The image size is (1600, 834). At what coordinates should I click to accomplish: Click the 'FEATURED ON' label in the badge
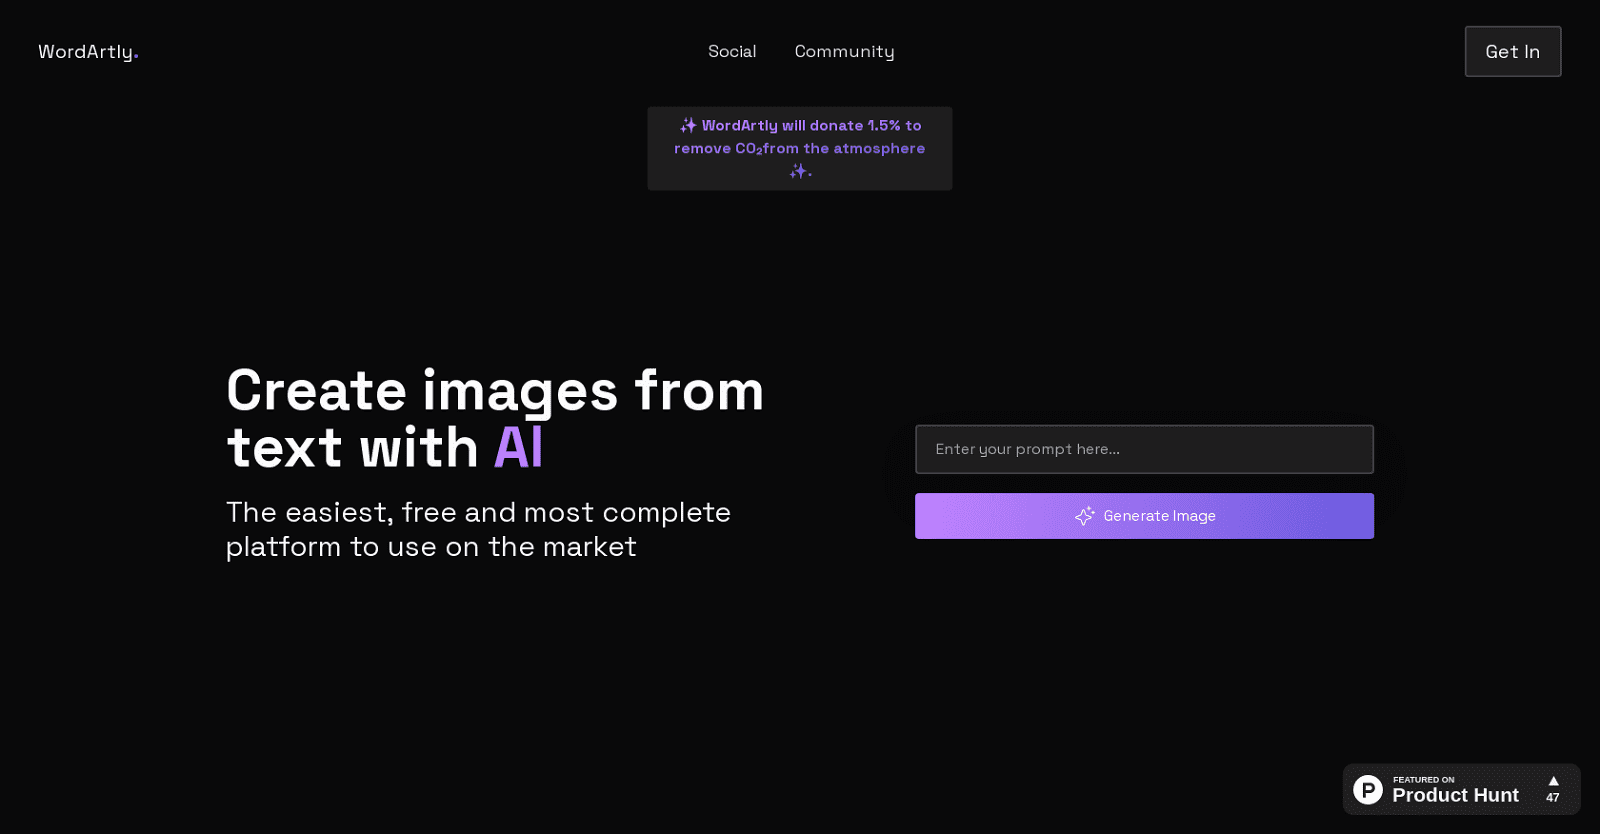coord(1423,780)
